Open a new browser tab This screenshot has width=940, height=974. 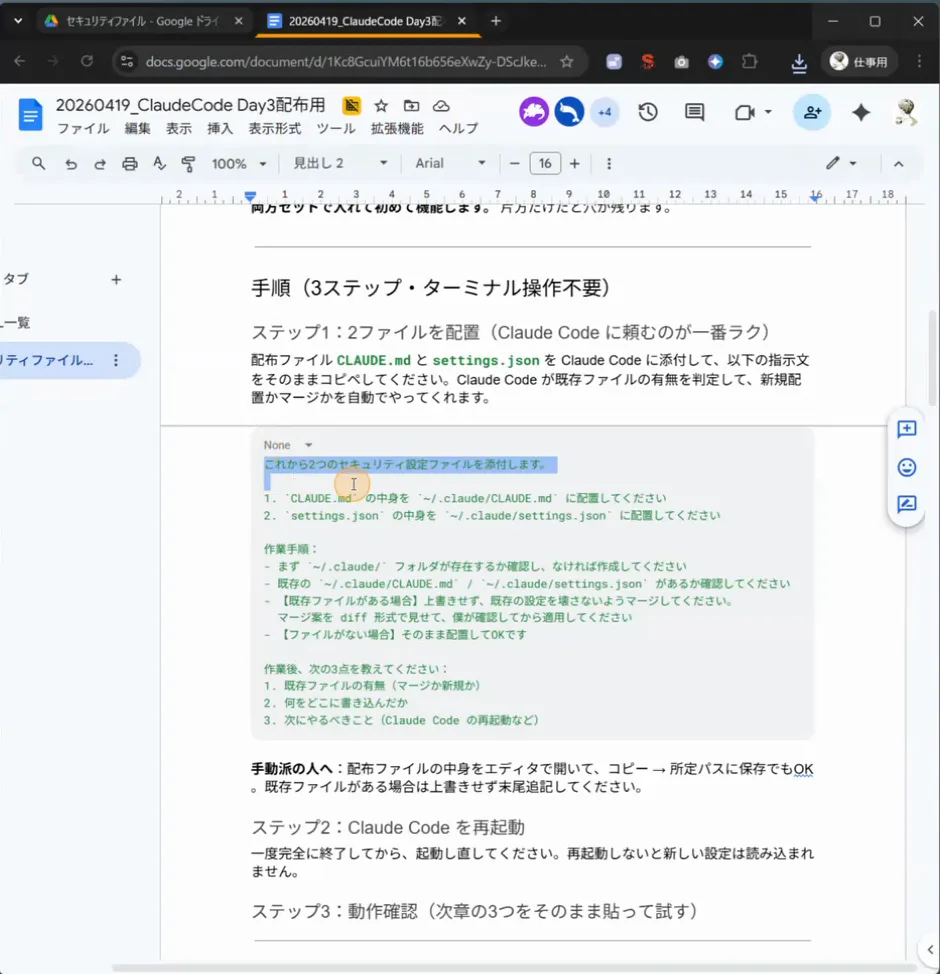pos(496,21)
